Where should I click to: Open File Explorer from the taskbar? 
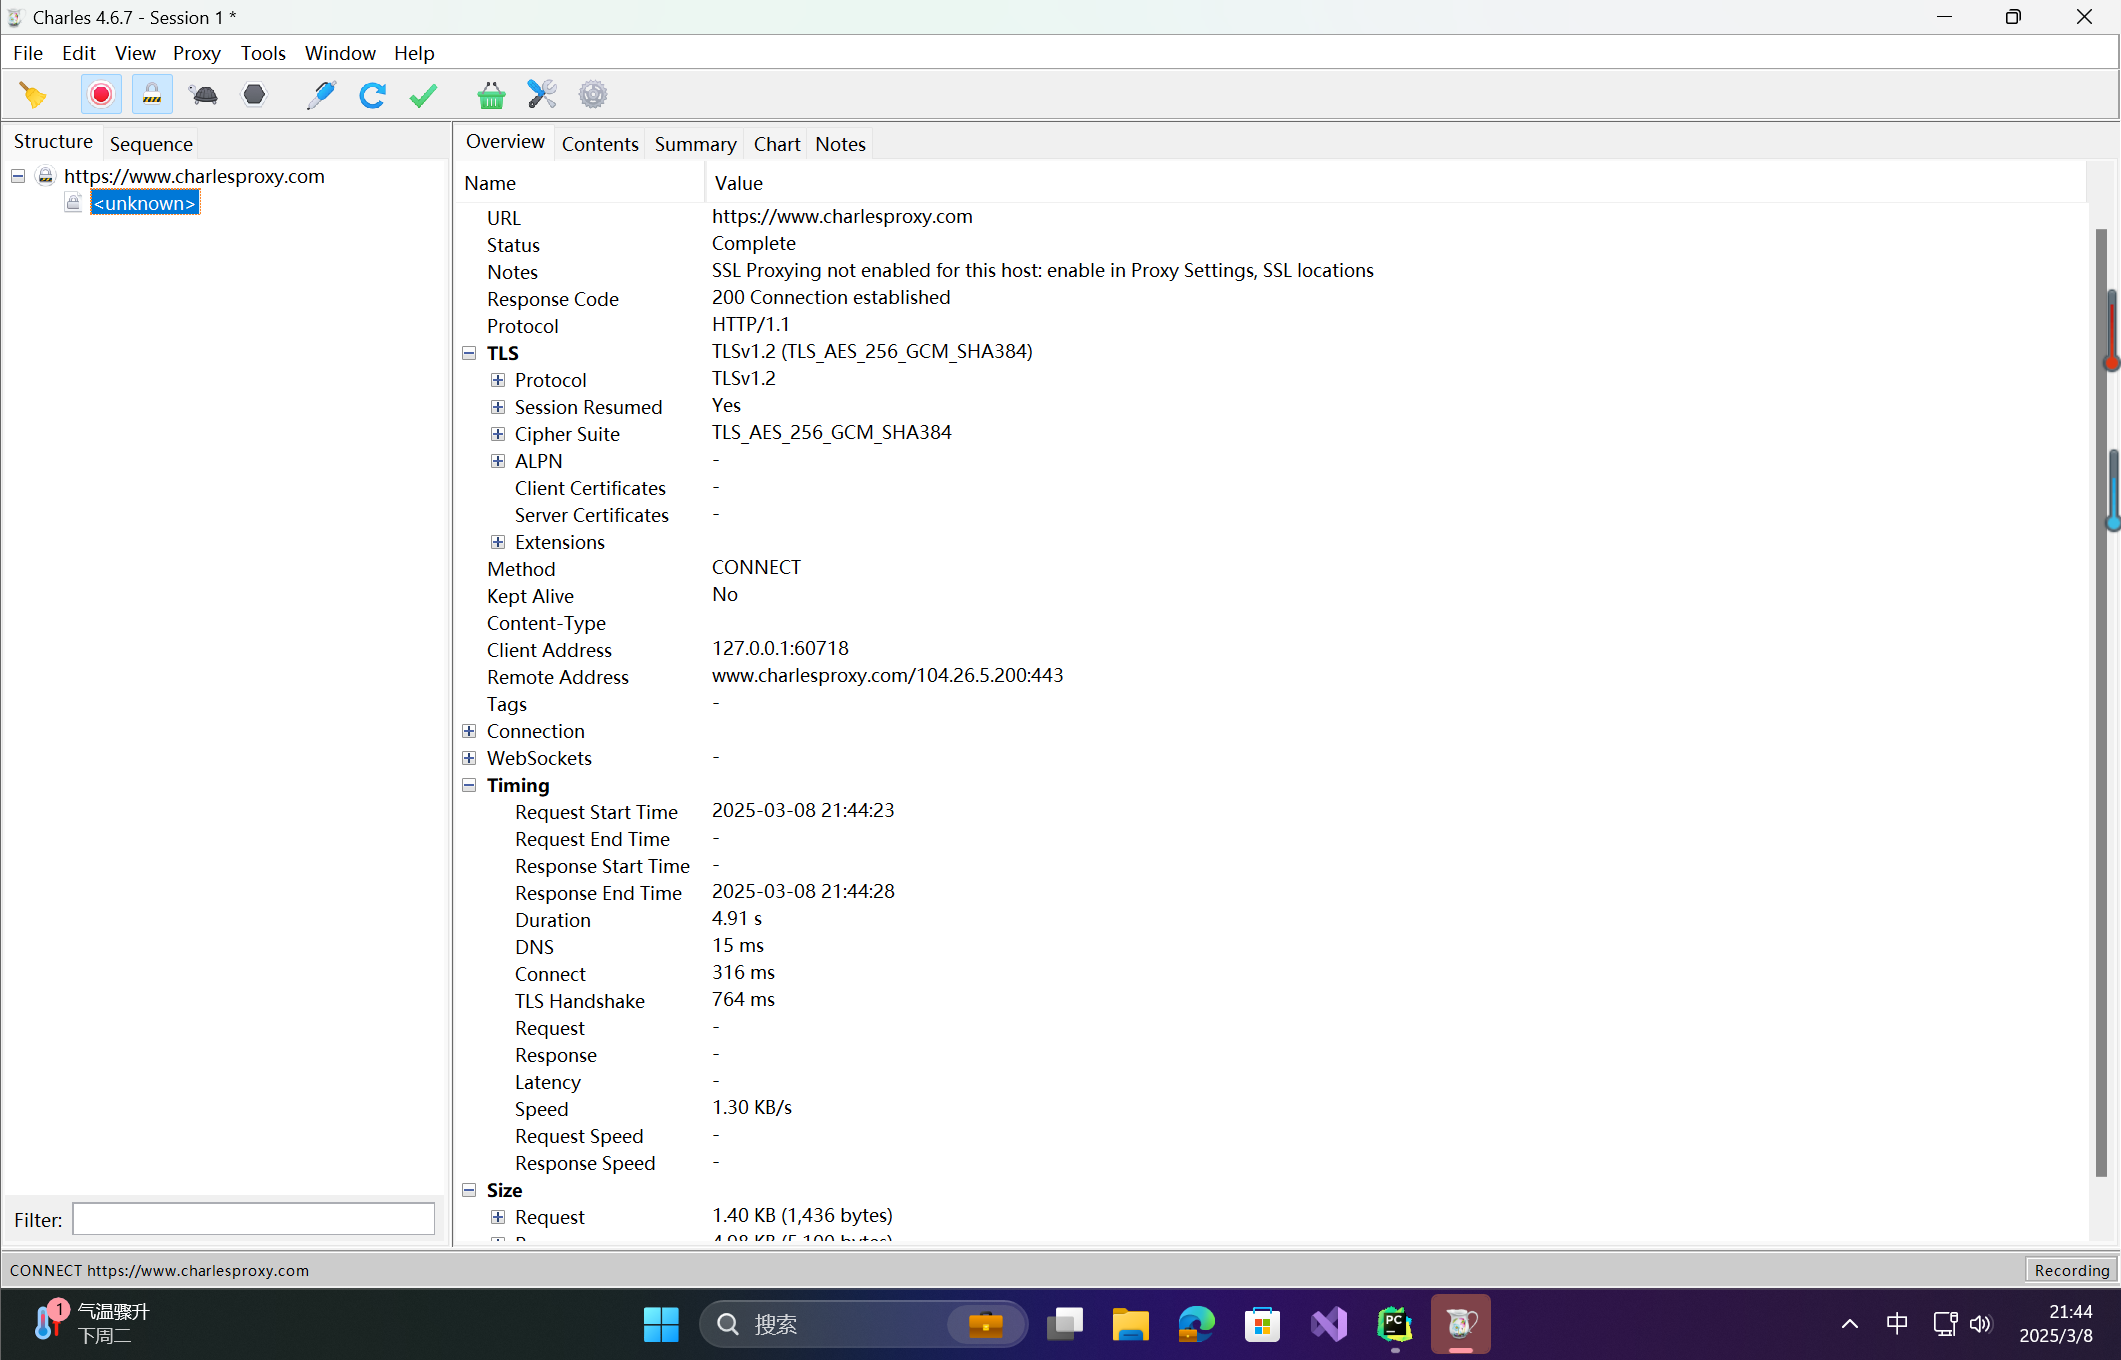pyautogui.click(x=1131, y=1324)
